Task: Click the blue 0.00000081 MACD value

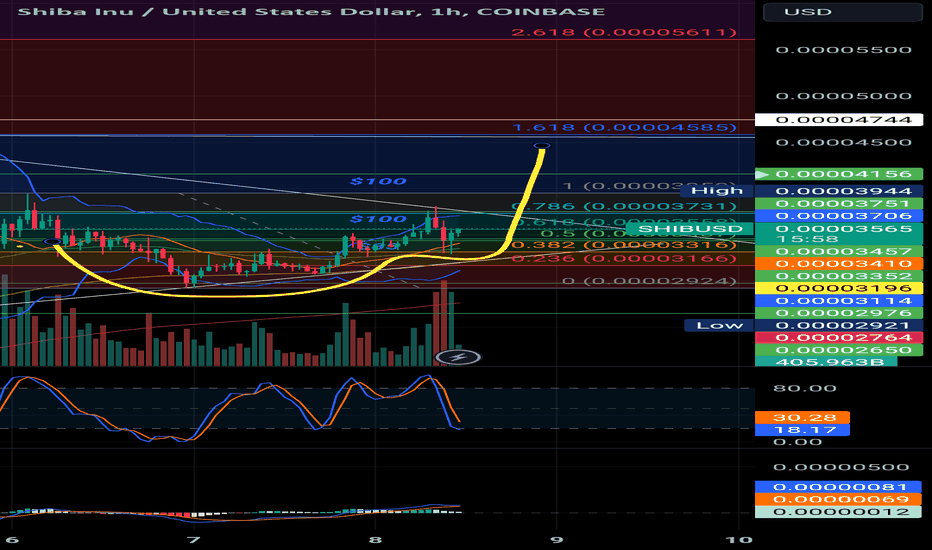Action: [839, 487]
